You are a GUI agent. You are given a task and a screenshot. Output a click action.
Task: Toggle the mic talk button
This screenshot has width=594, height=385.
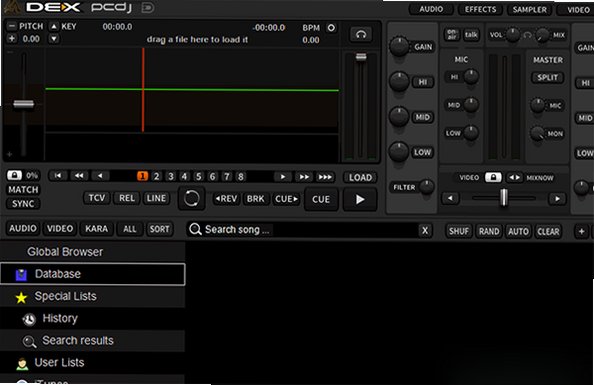(x=471, y=34)
